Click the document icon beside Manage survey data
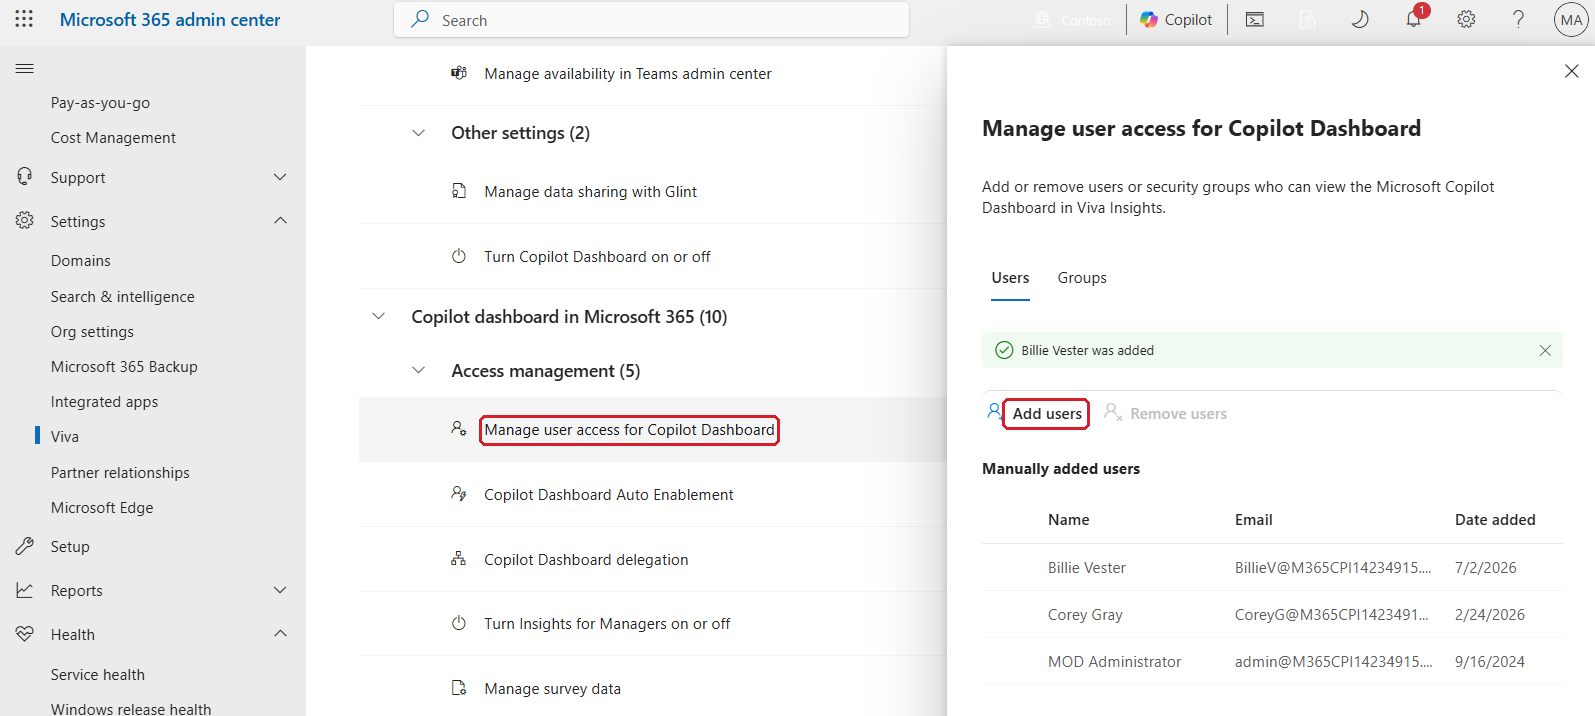The image size is (1595, 716). click(459, 688)
